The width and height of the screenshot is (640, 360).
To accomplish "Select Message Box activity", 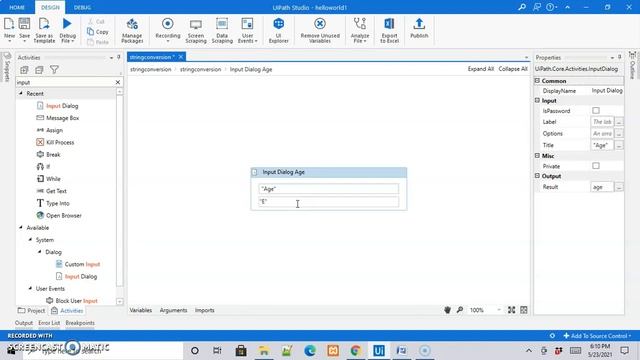I will coord(62,118).
